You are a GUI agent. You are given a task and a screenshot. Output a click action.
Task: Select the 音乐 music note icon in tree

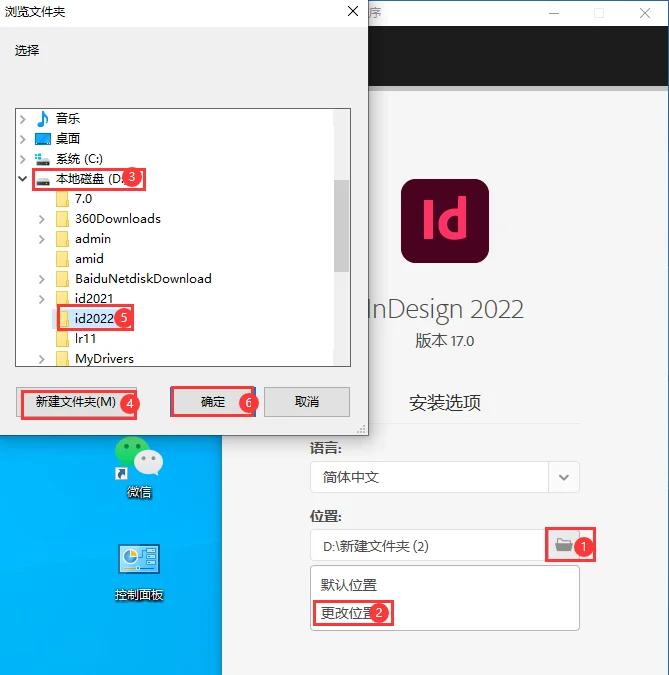click(x=43, y=118)
